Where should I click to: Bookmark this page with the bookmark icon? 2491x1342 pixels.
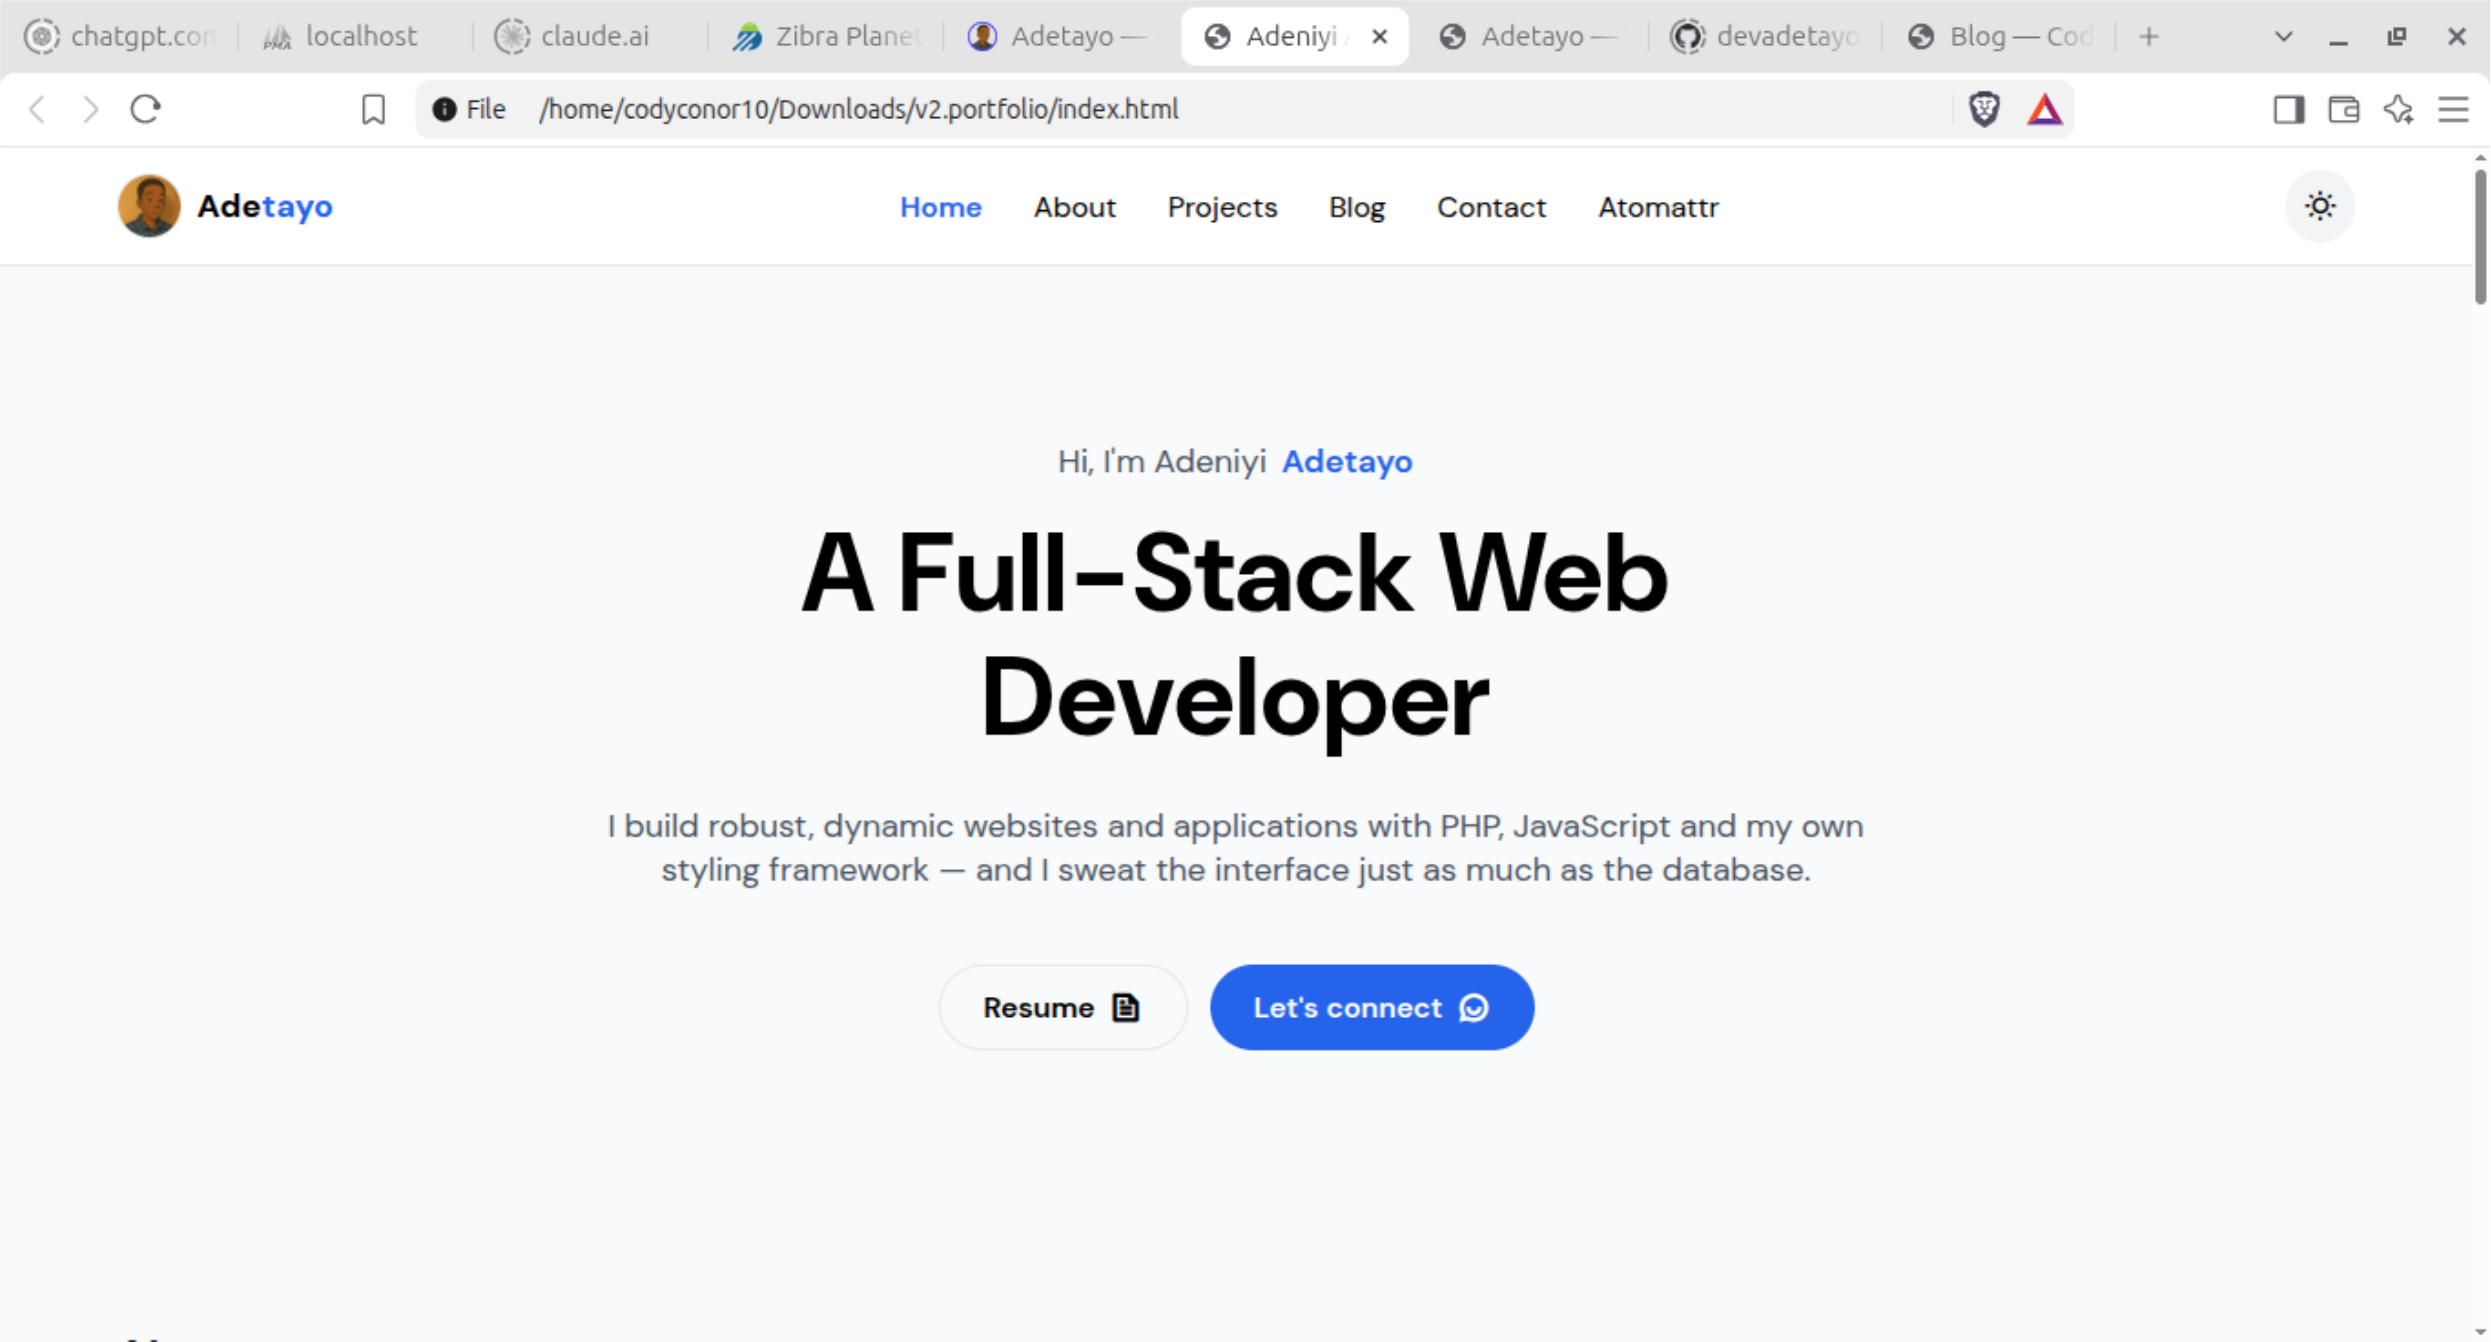[x=373, y=108]
